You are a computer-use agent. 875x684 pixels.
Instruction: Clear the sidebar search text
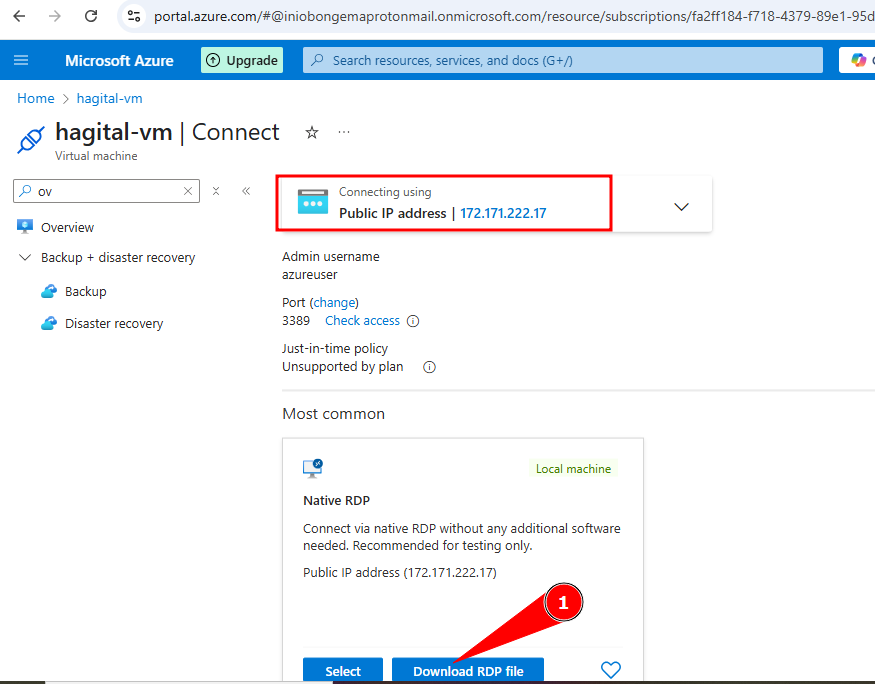coord(188,191)
